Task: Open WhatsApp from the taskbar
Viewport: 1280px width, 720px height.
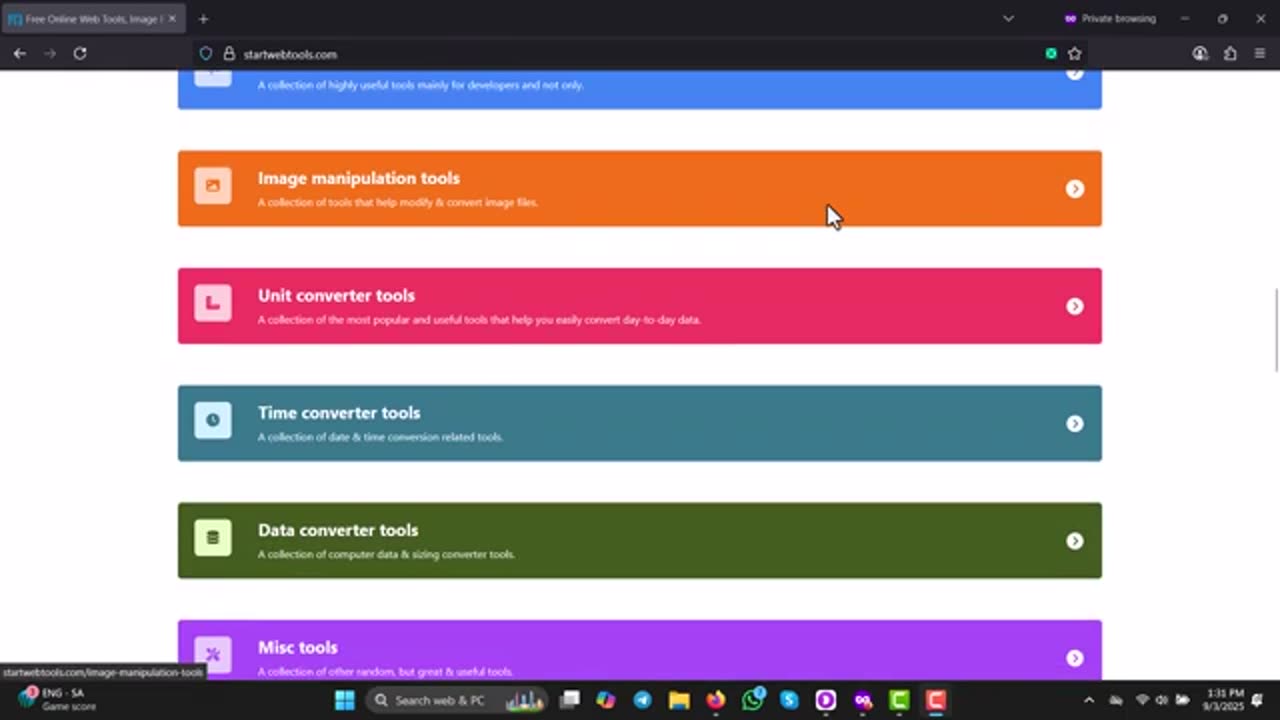Action: point(753,700)
